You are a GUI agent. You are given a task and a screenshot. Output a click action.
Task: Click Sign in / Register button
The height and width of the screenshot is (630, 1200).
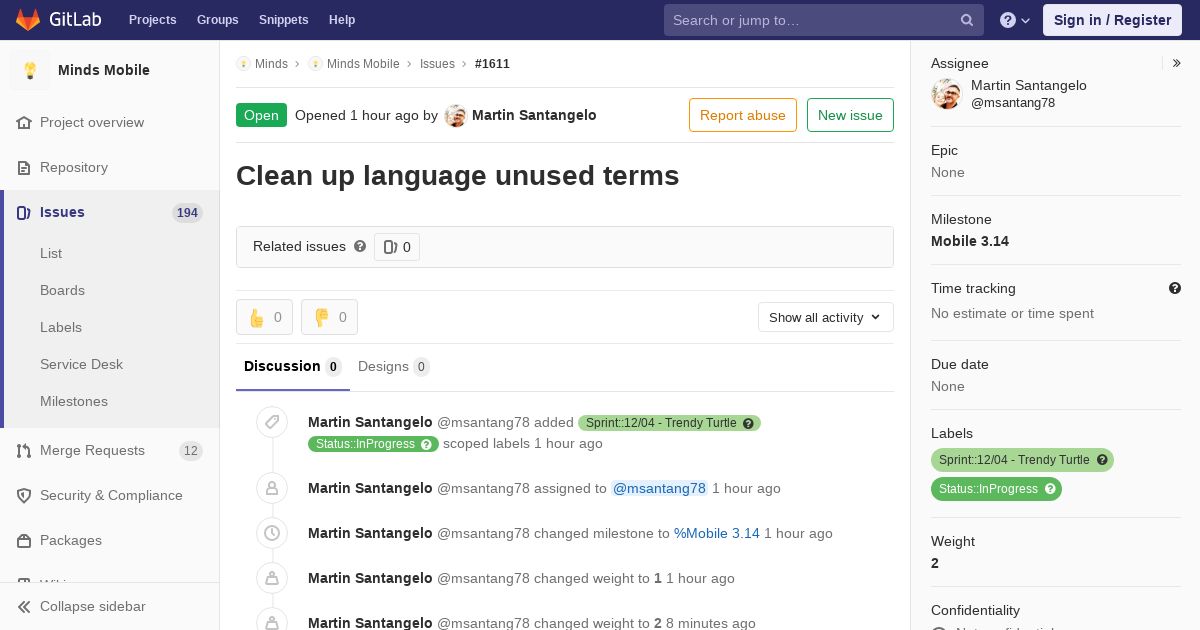point(1112,20)
